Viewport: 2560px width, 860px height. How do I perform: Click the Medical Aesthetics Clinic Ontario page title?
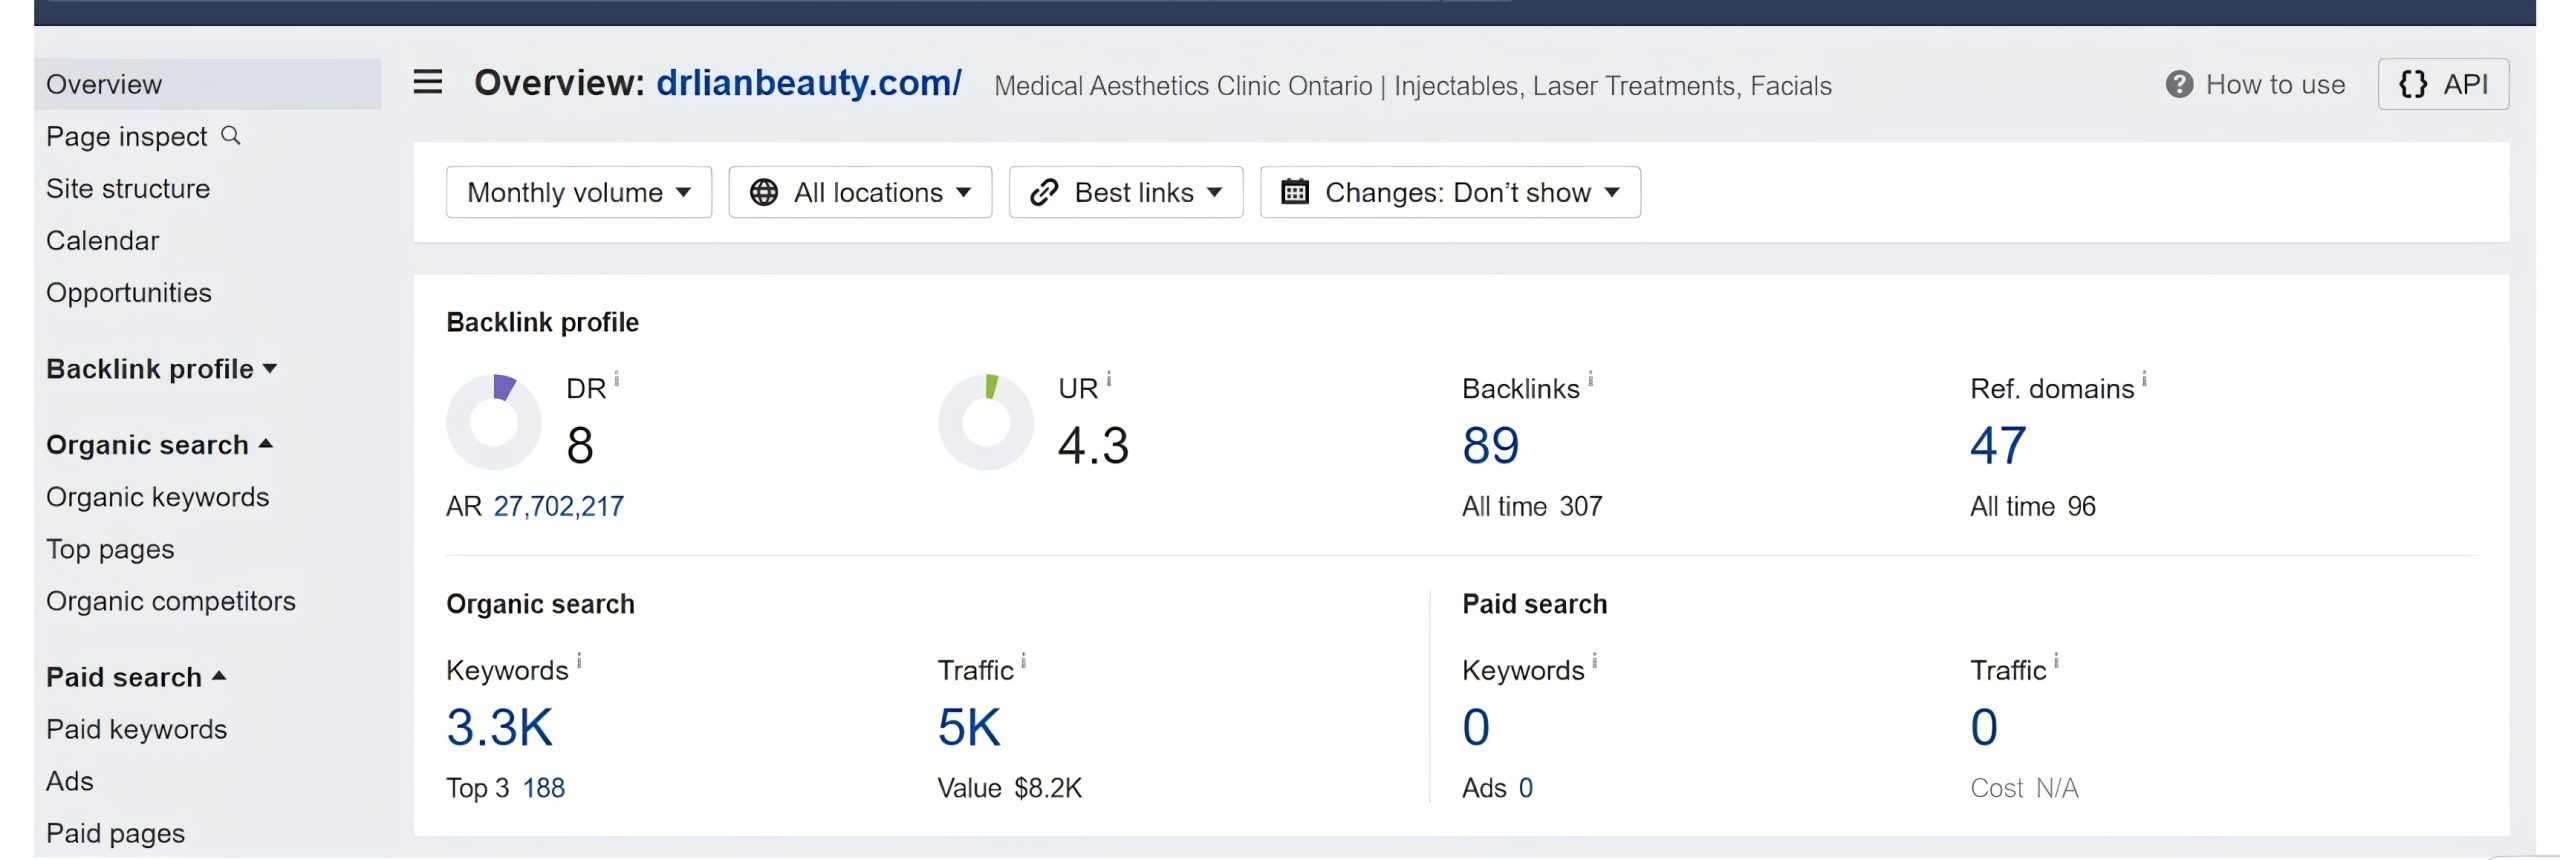pyautogui.click(x=1413, y=86)
